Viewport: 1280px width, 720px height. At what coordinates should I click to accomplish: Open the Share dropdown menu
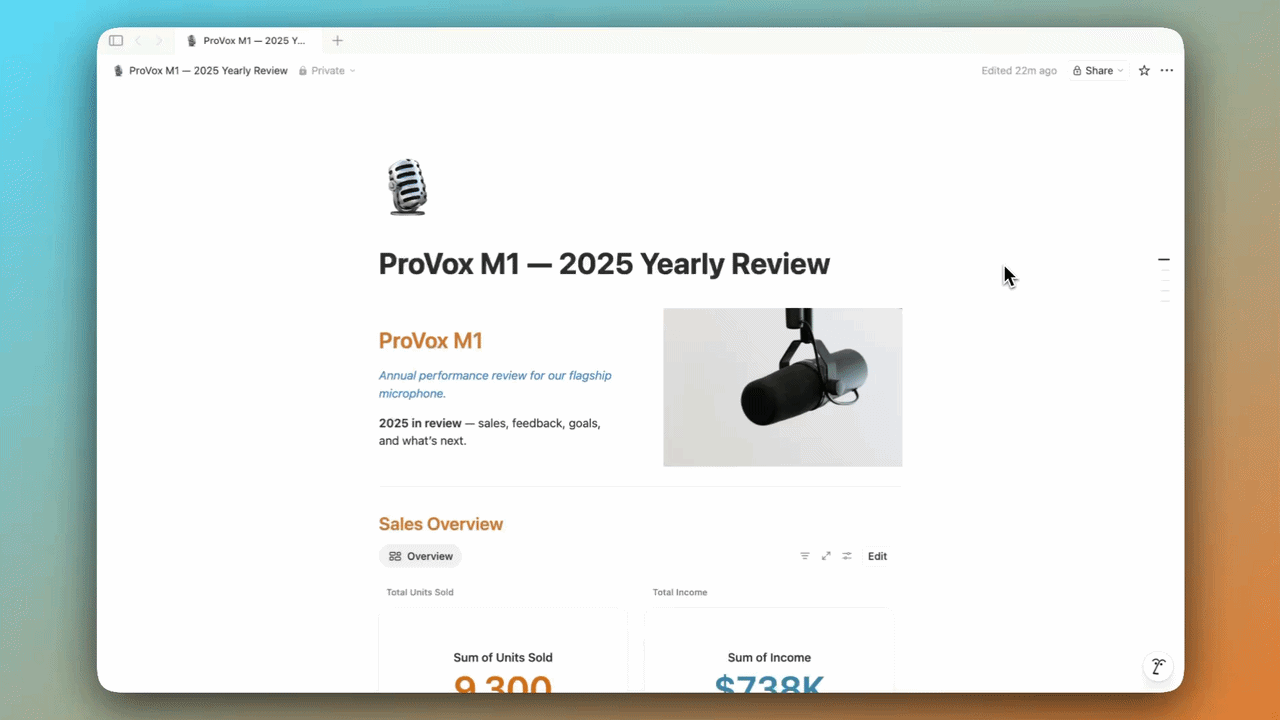point(1098,71)
